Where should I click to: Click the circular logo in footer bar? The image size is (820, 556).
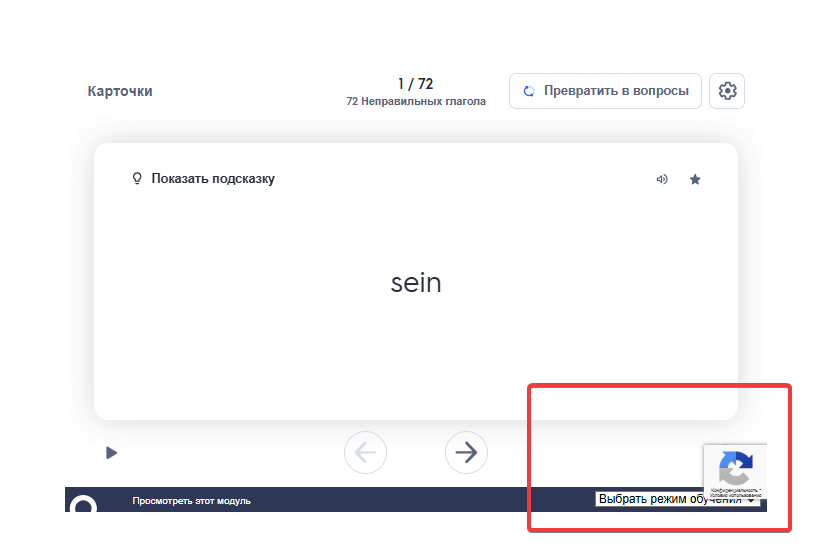pos(83,504)
